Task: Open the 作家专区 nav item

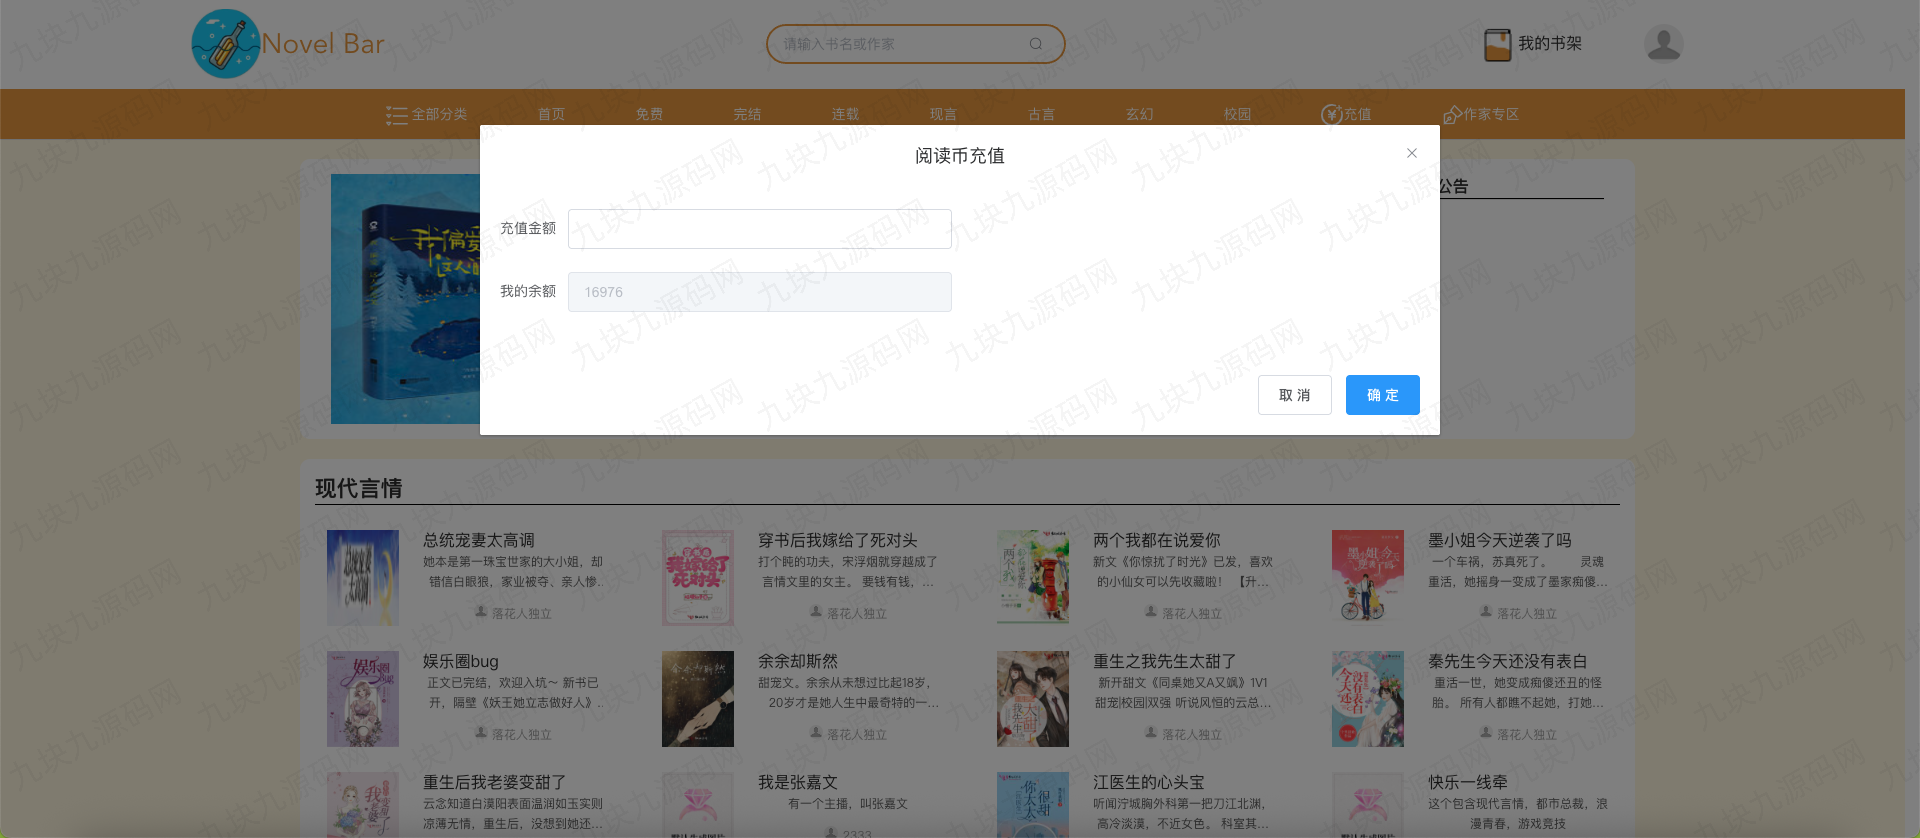Action: [1481, 115]
